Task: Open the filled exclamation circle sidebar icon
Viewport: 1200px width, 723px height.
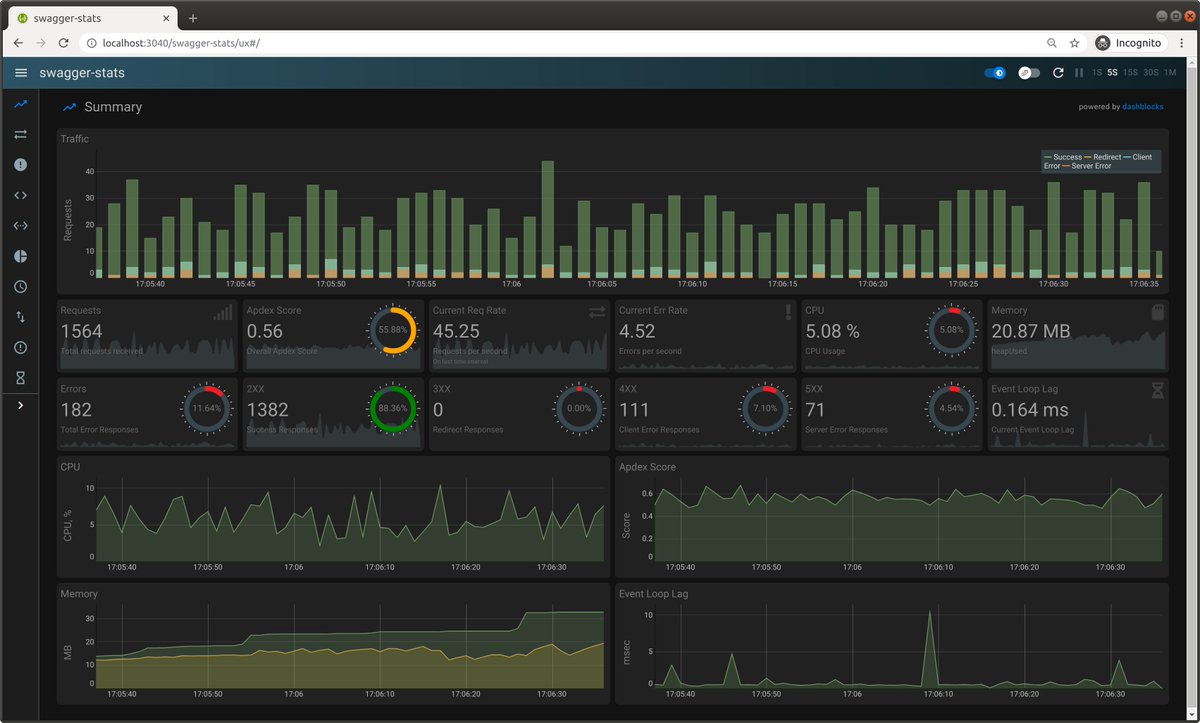Action: click(21, 165)
